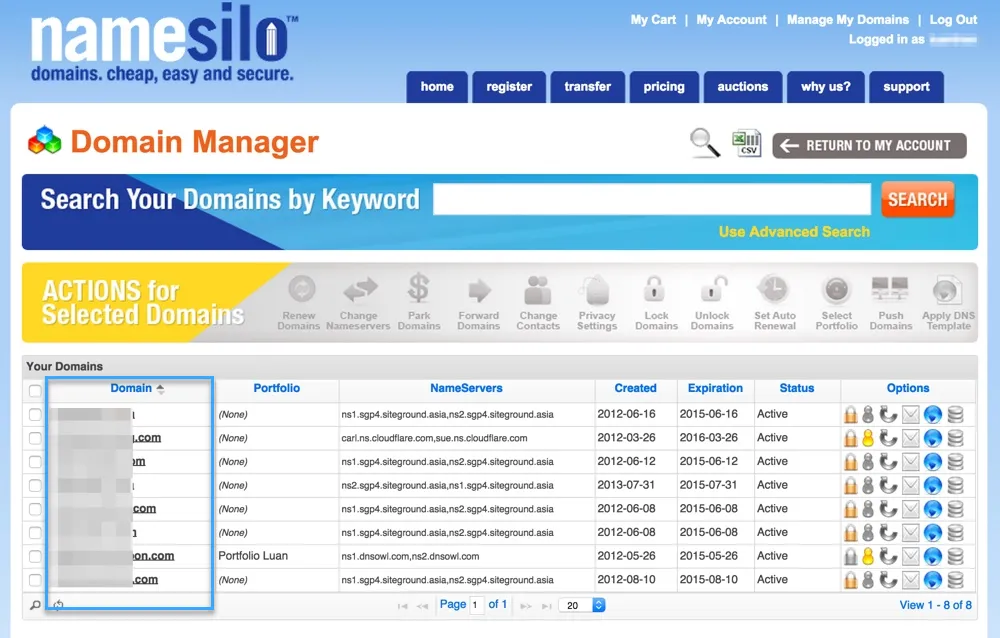Open the Change Nameservers action
Screen dimensions: 1000x638
(360, 290)
